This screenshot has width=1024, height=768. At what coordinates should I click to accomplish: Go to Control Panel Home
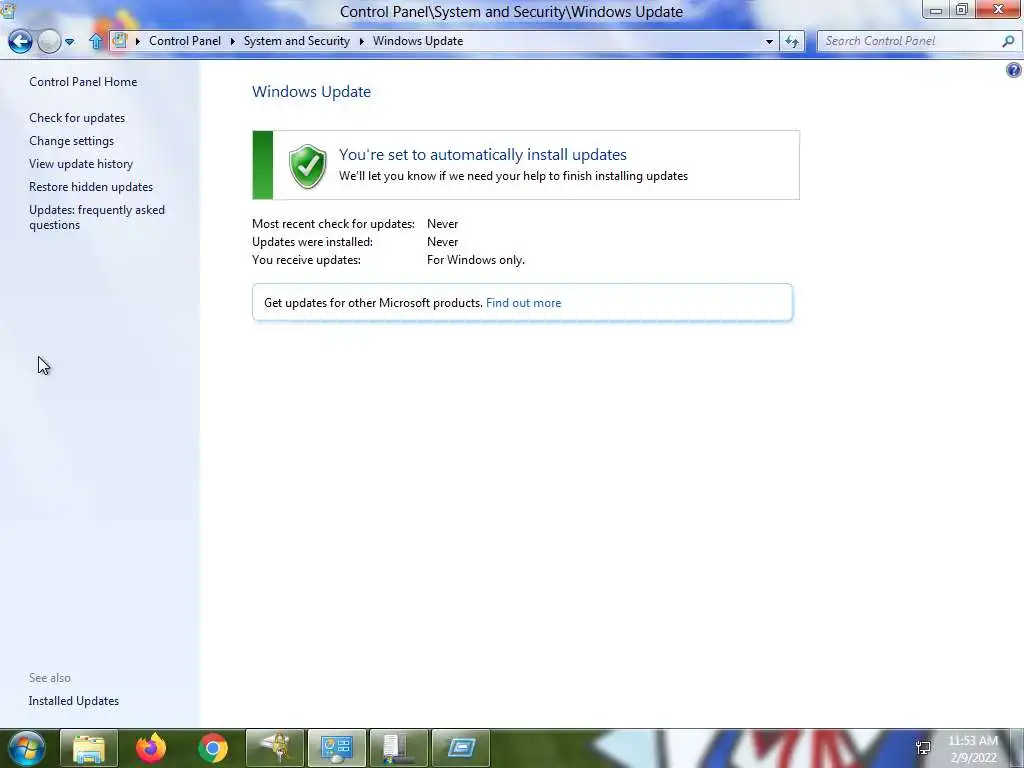point(83,82)
